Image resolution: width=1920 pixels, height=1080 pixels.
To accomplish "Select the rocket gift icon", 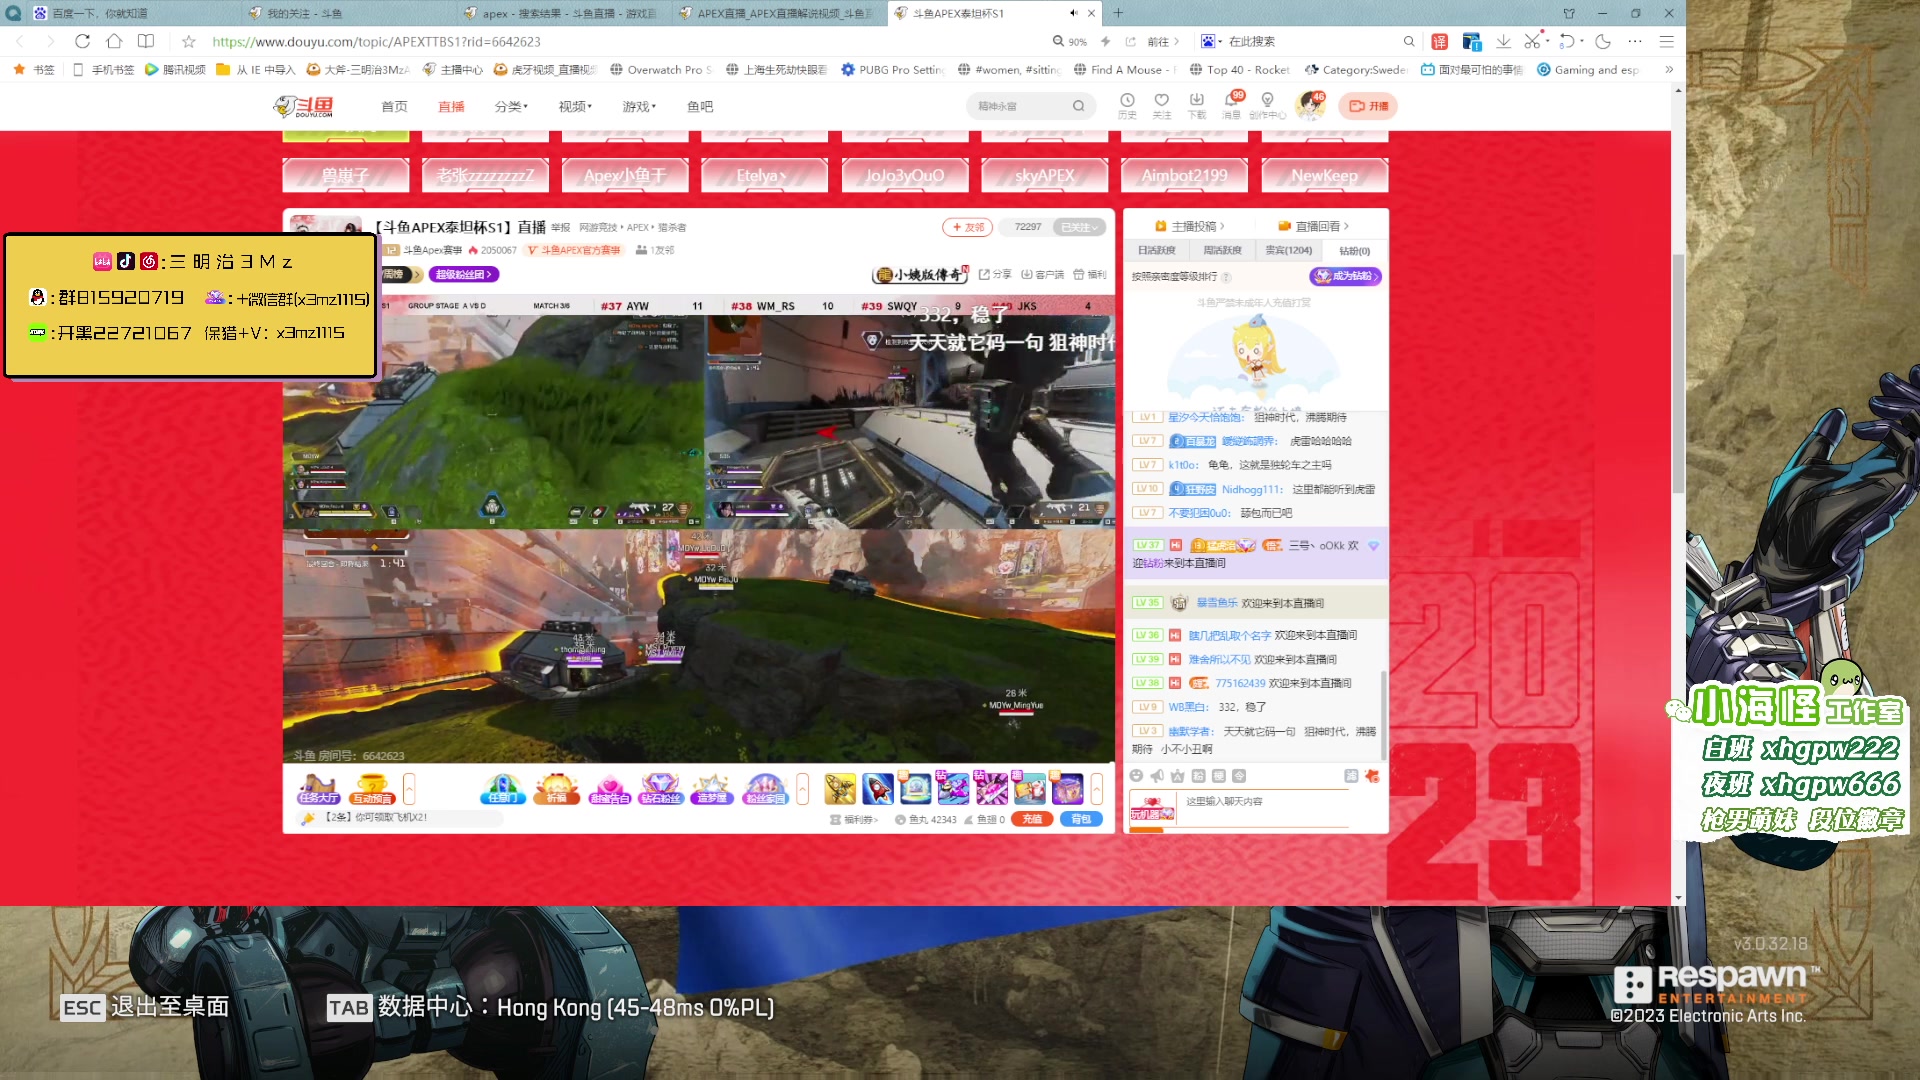I will 878,788.
